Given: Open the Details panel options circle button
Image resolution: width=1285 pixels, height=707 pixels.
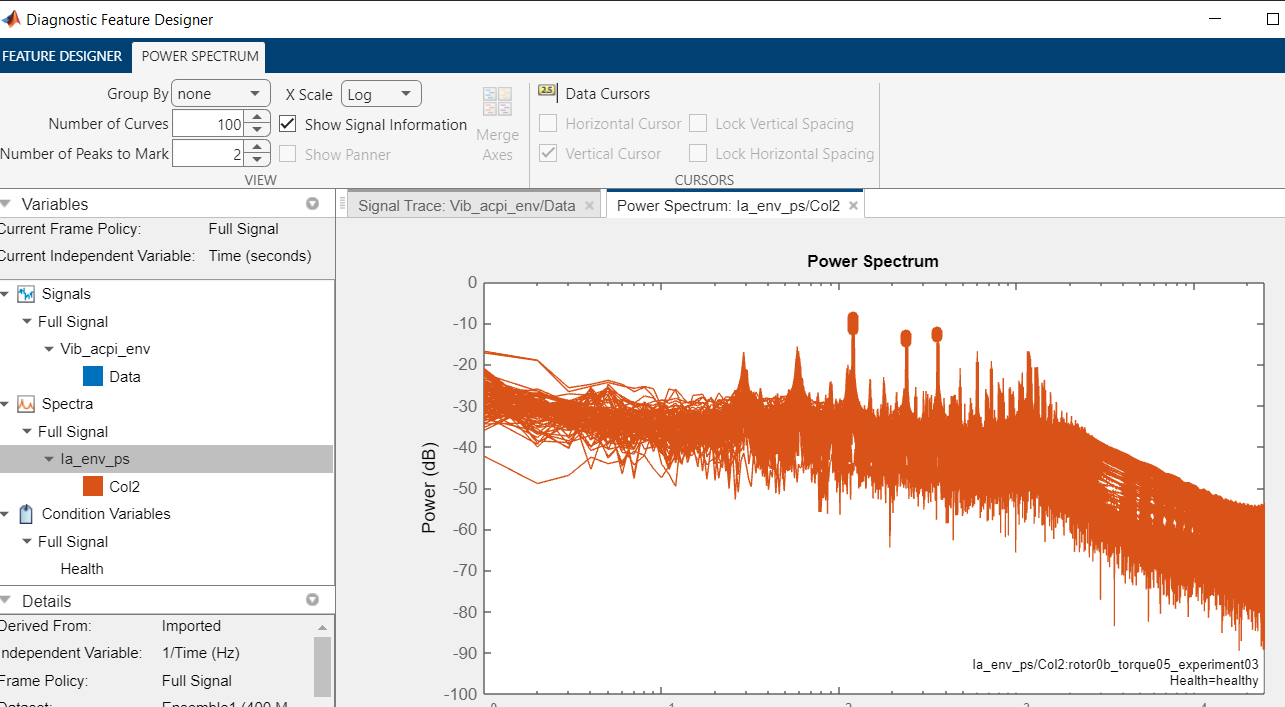Looking at the screenshot, I should point(312,600).
